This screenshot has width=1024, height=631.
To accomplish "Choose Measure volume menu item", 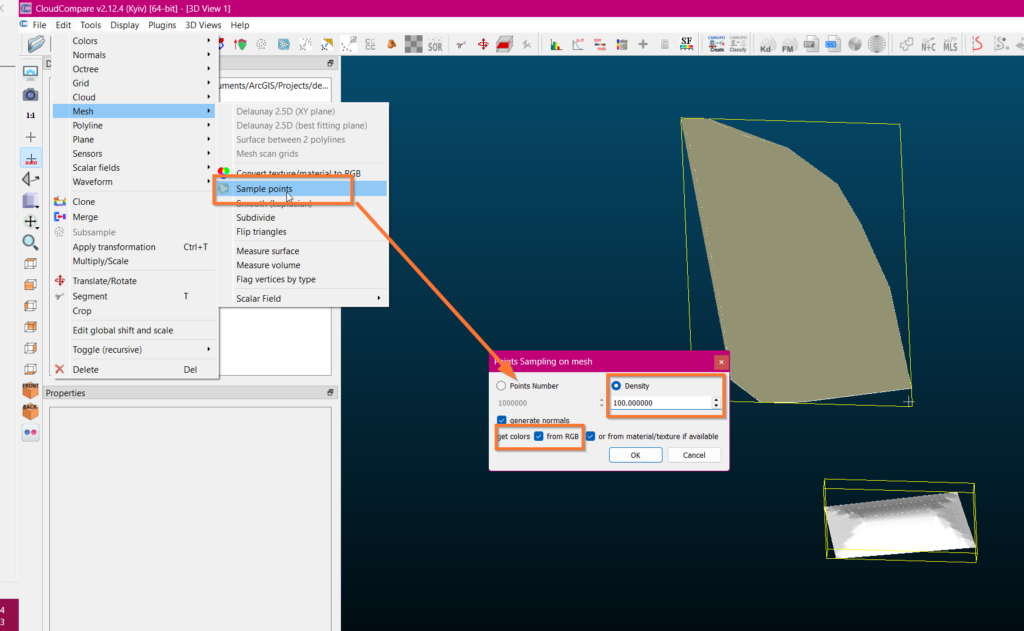I will point(302,265).
